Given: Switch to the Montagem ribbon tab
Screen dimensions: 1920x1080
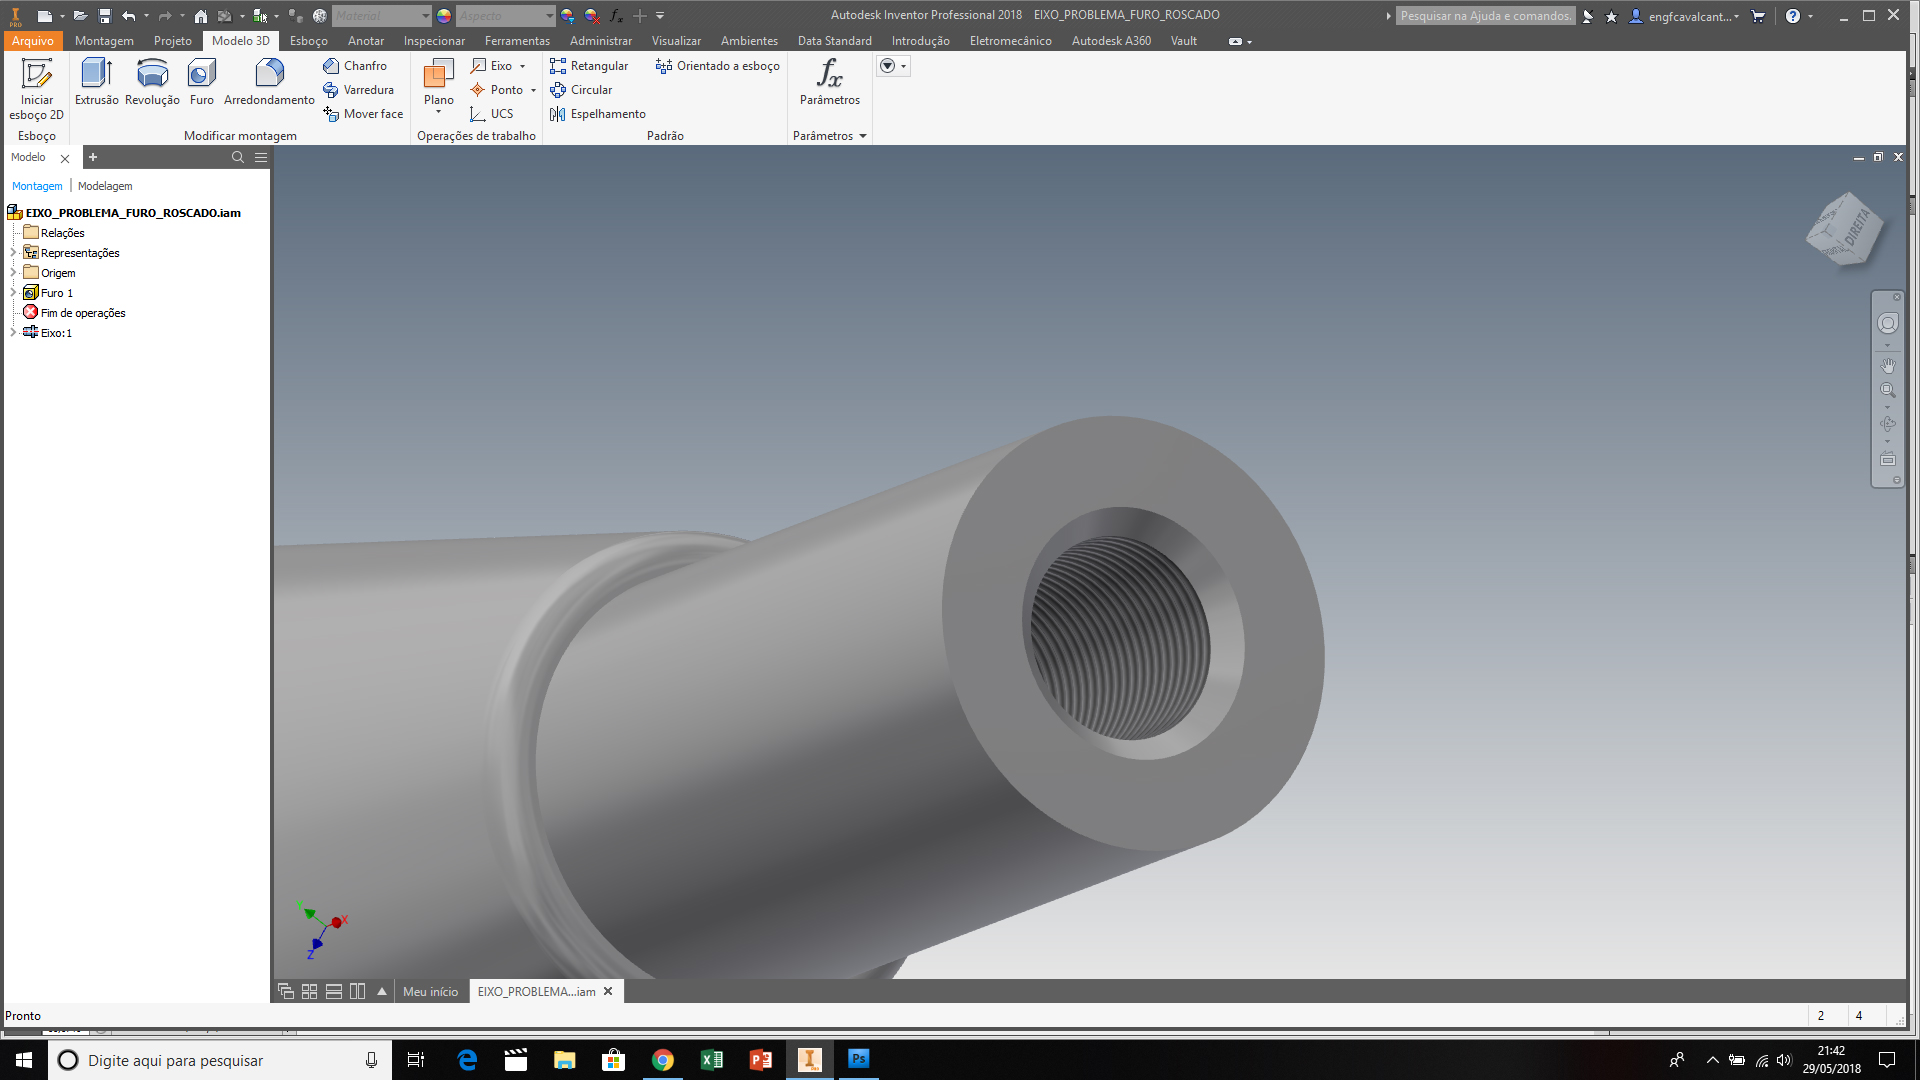Looking at the screenshot, I should [x=103, y=41].
